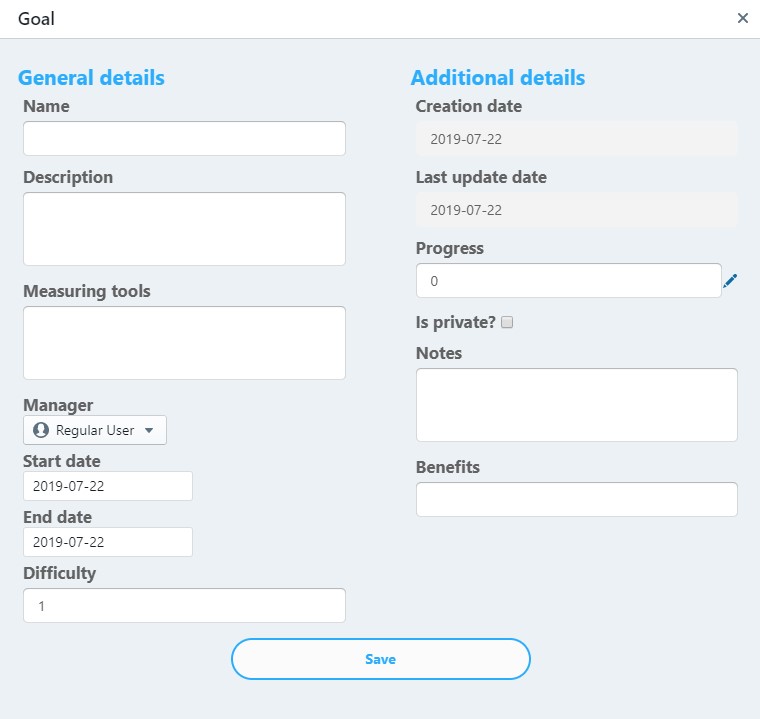Click the Additional details heading
The image size is (760, 719).
click(498, 78)
